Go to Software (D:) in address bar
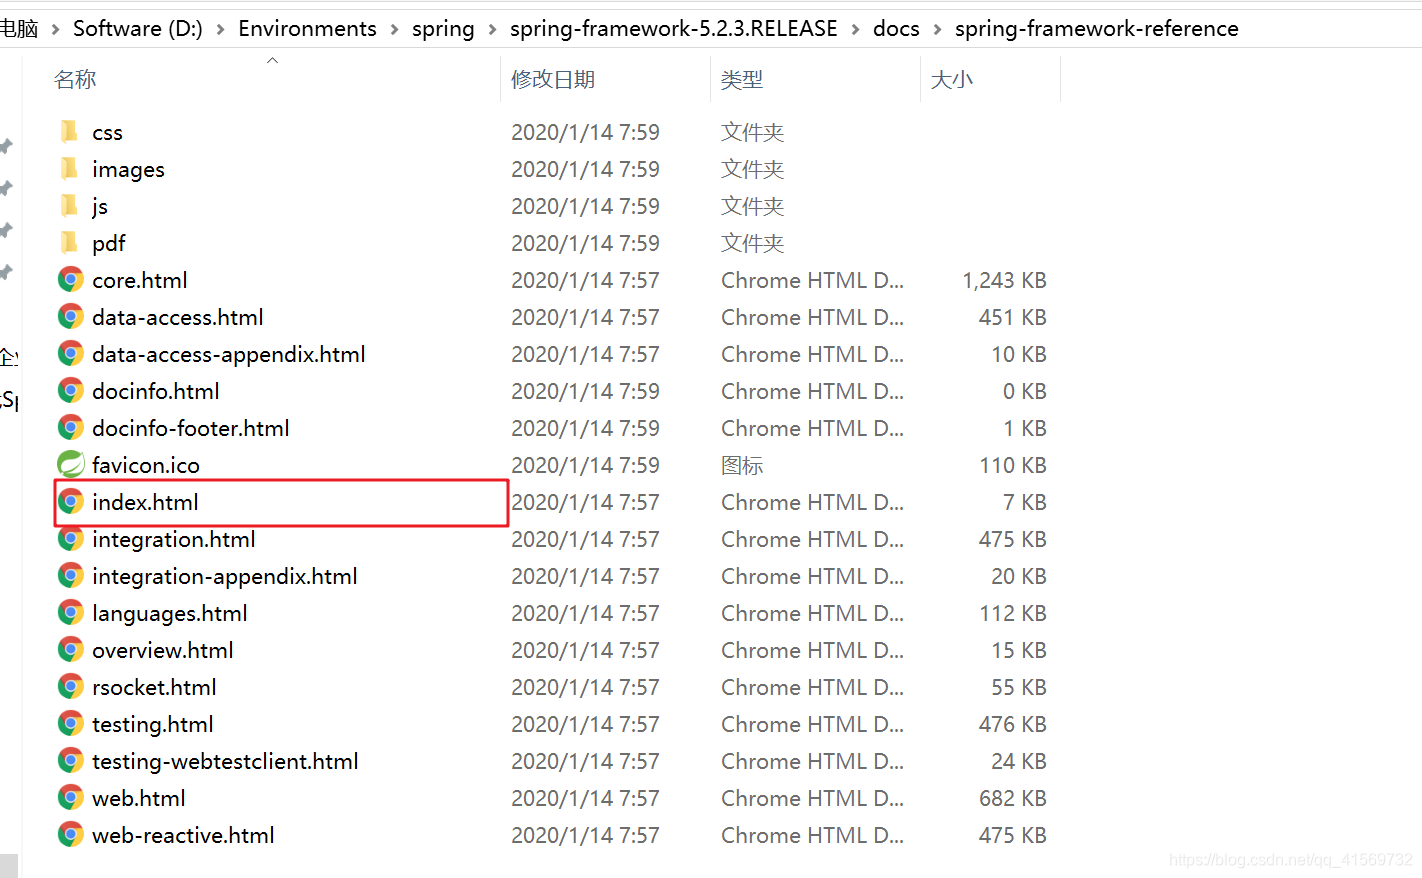The height and width of the screenshot is (878, 1422). coord(138,28)
